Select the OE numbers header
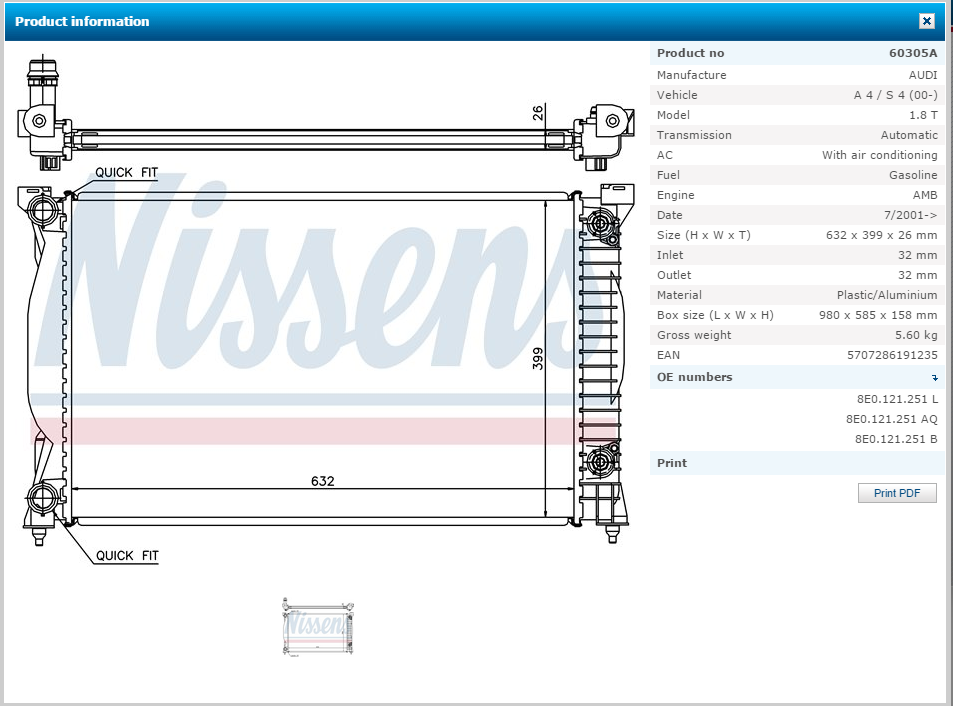Viewport: 953px width, 706px height. pos(797,377)
